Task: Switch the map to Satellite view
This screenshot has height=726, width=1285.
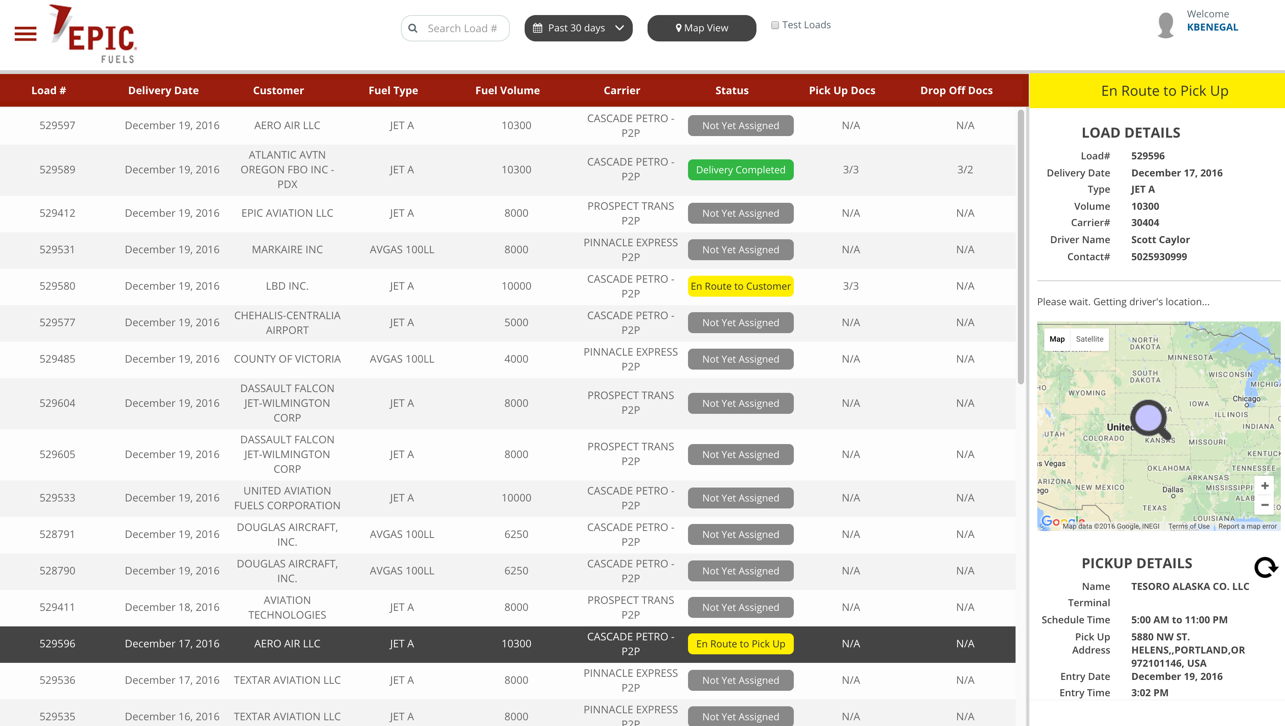Action: point(1090,339)
